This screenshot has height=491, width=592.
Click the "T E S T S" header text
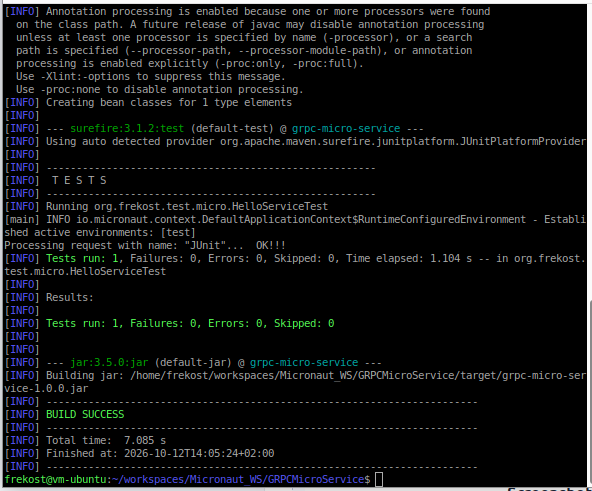pyautogui.click(x=79, y=181)
